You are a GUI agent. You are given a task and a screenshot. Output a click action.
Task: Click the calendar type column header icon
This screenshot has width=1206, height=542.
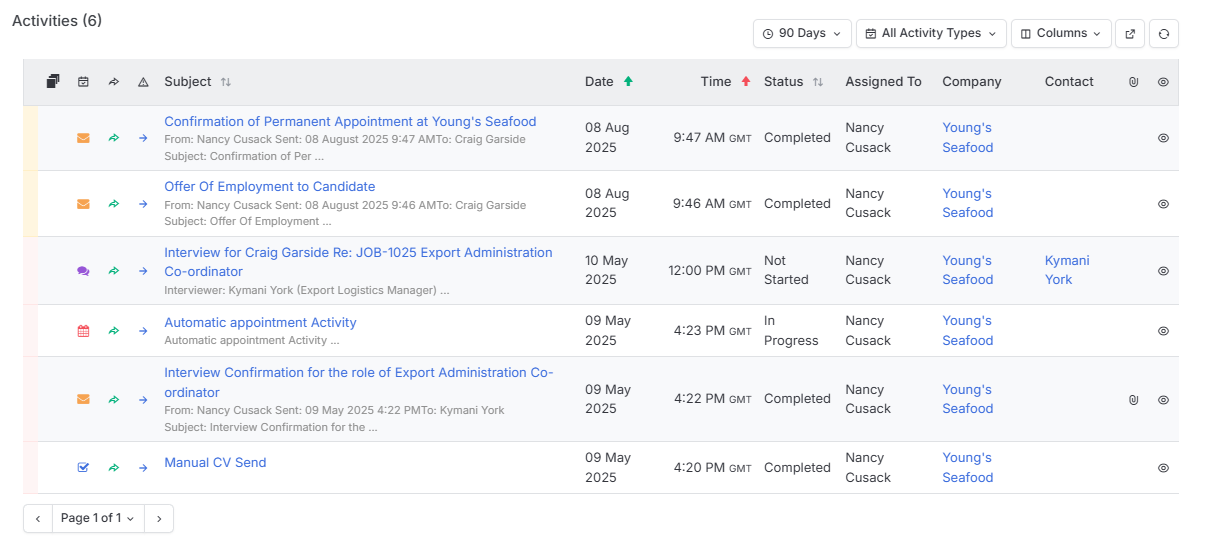[83, 82]
